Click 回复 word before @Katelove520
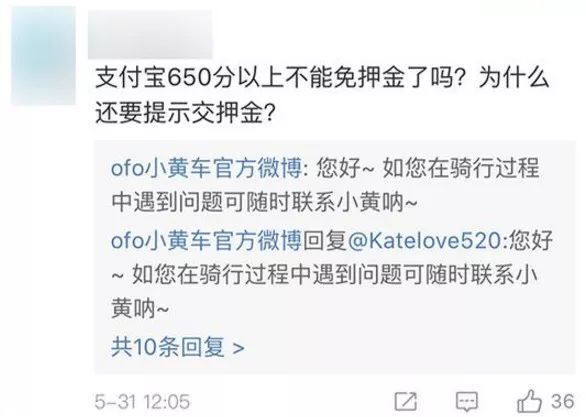 point(324,241)
